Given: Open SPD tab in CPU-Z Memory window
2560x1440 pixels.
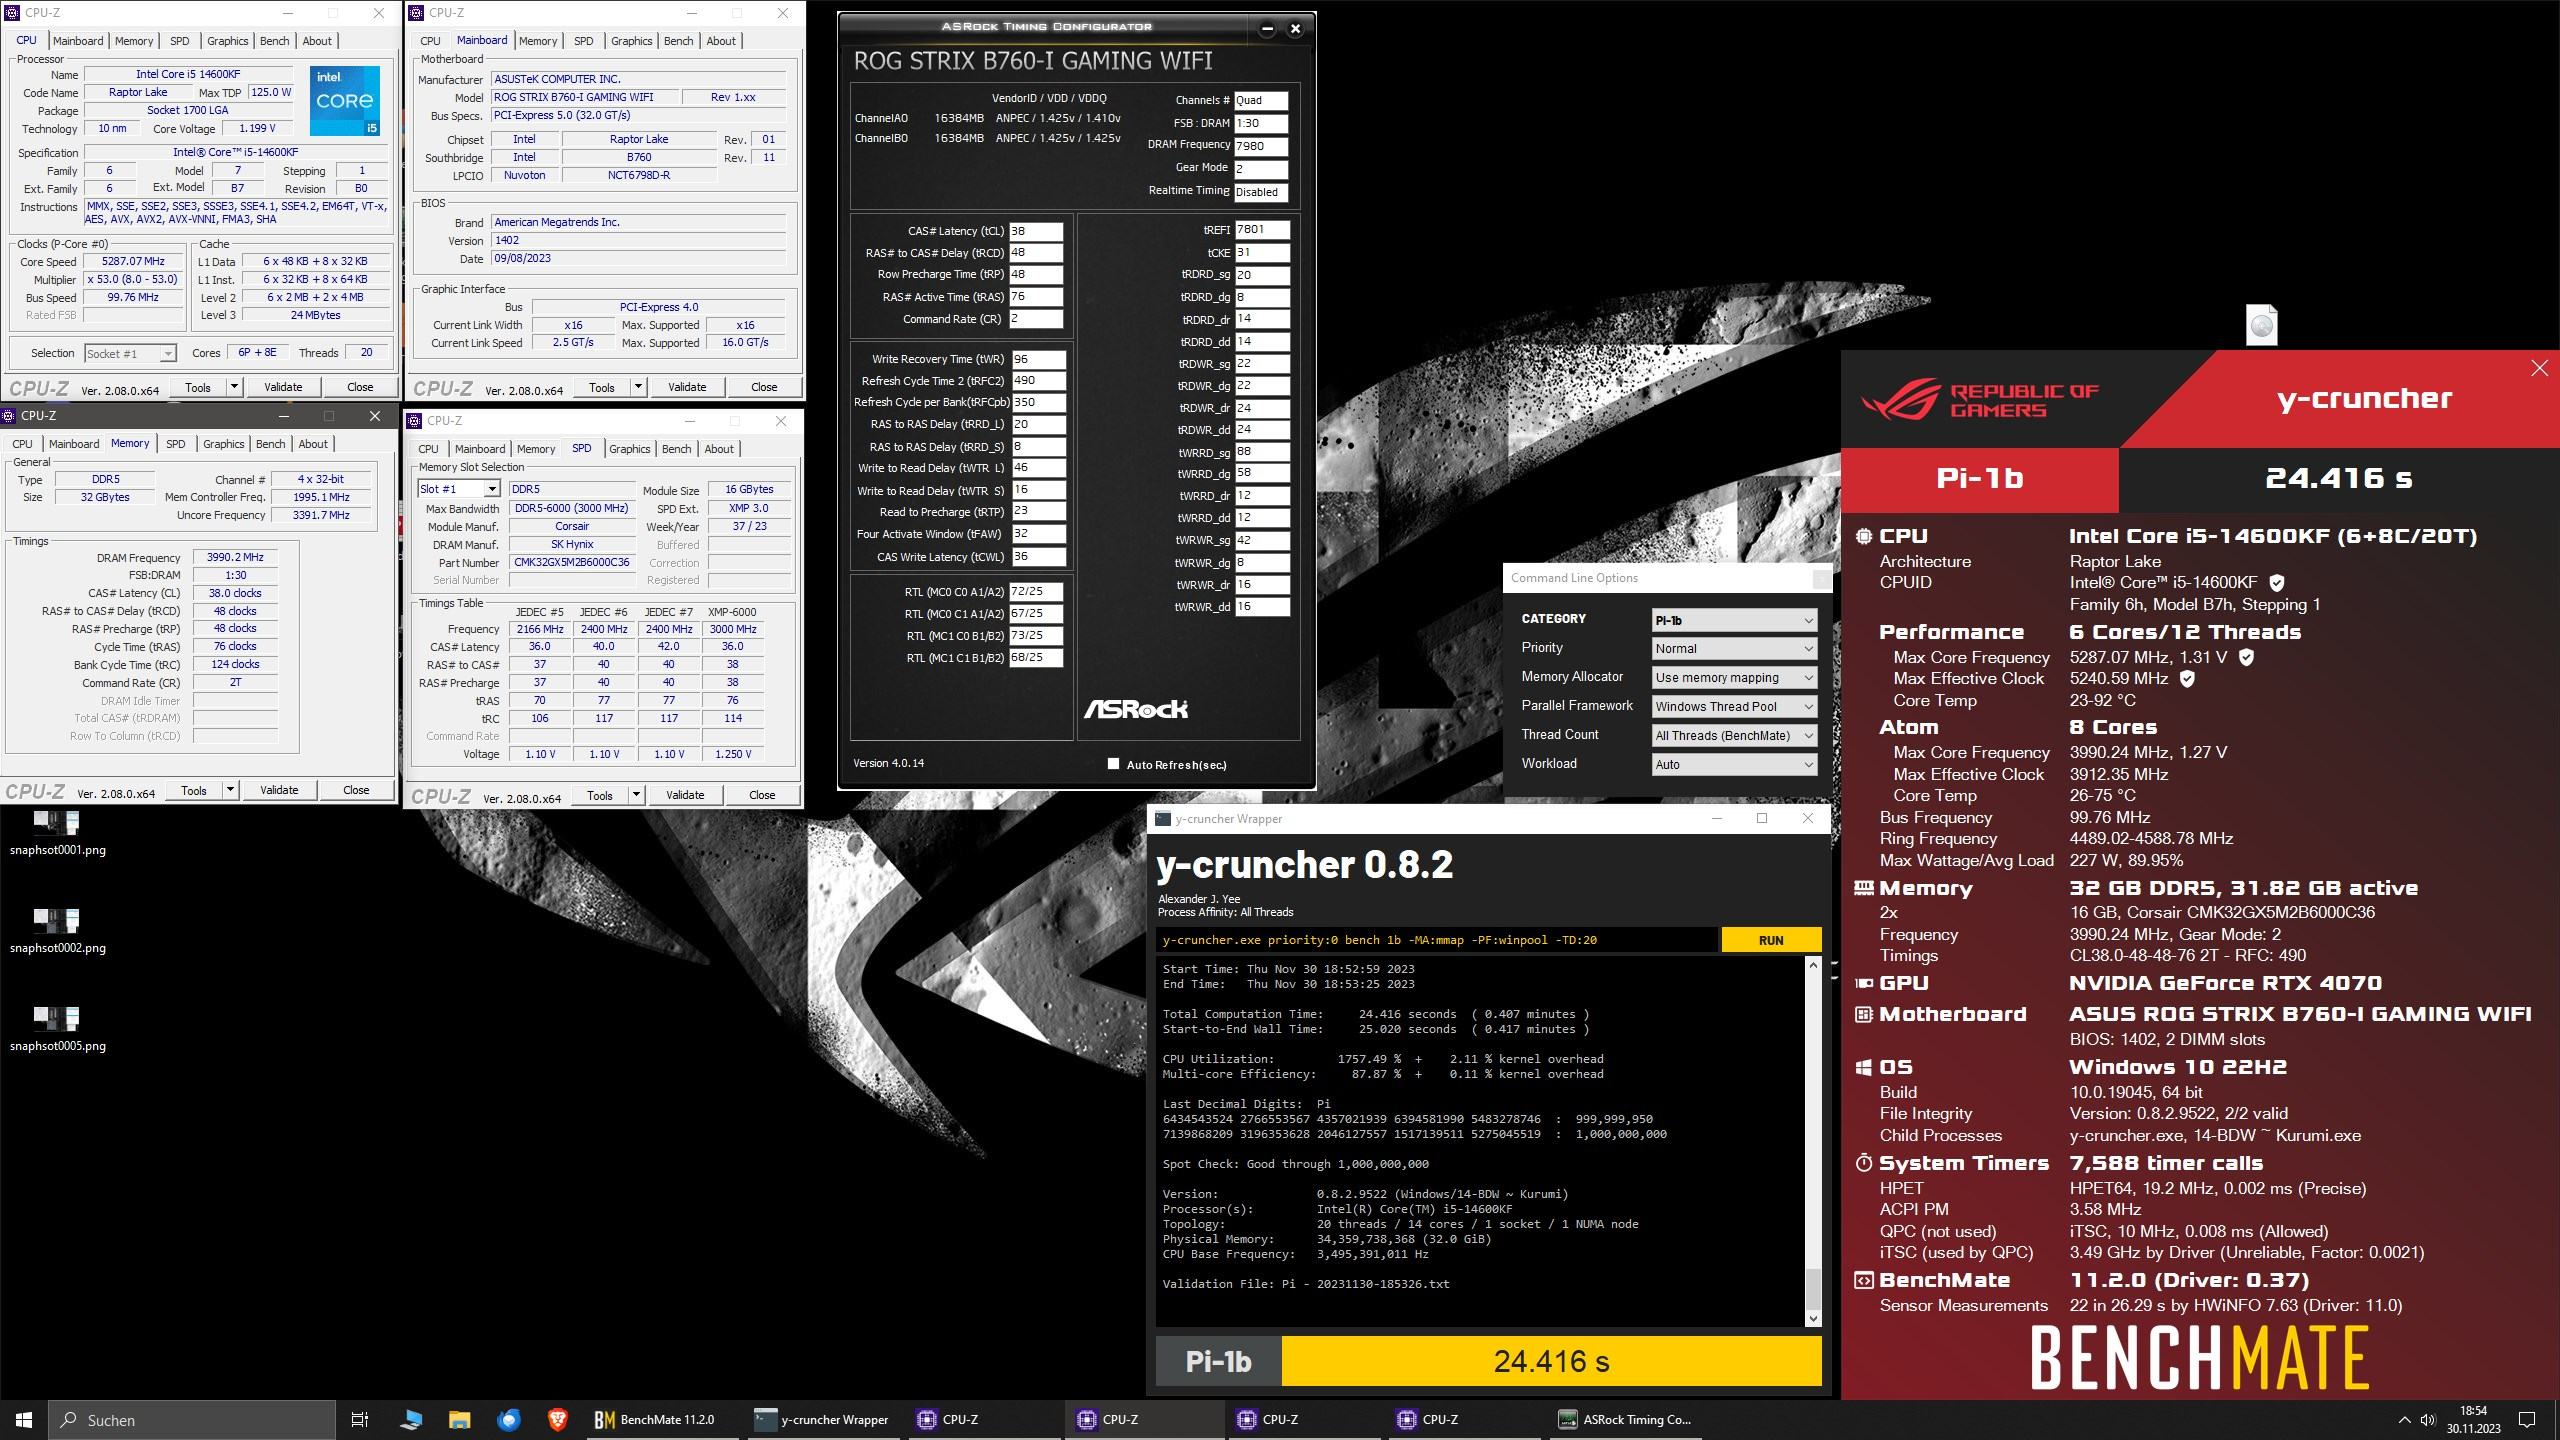Looking at the screenshot, I should [x=175, y=444].
